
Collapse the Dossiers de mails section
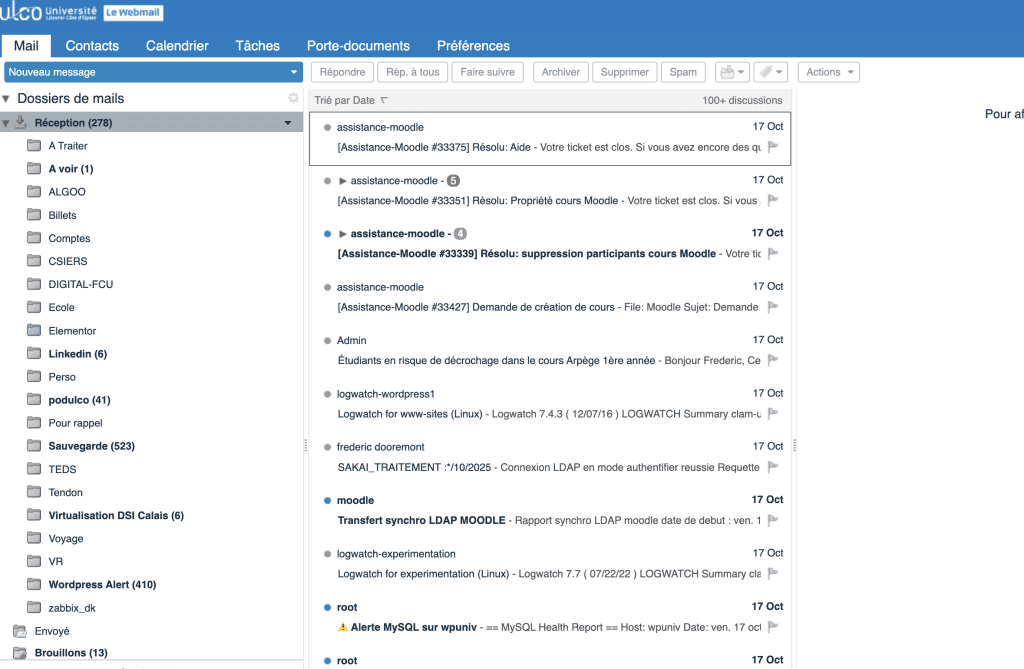7,99
